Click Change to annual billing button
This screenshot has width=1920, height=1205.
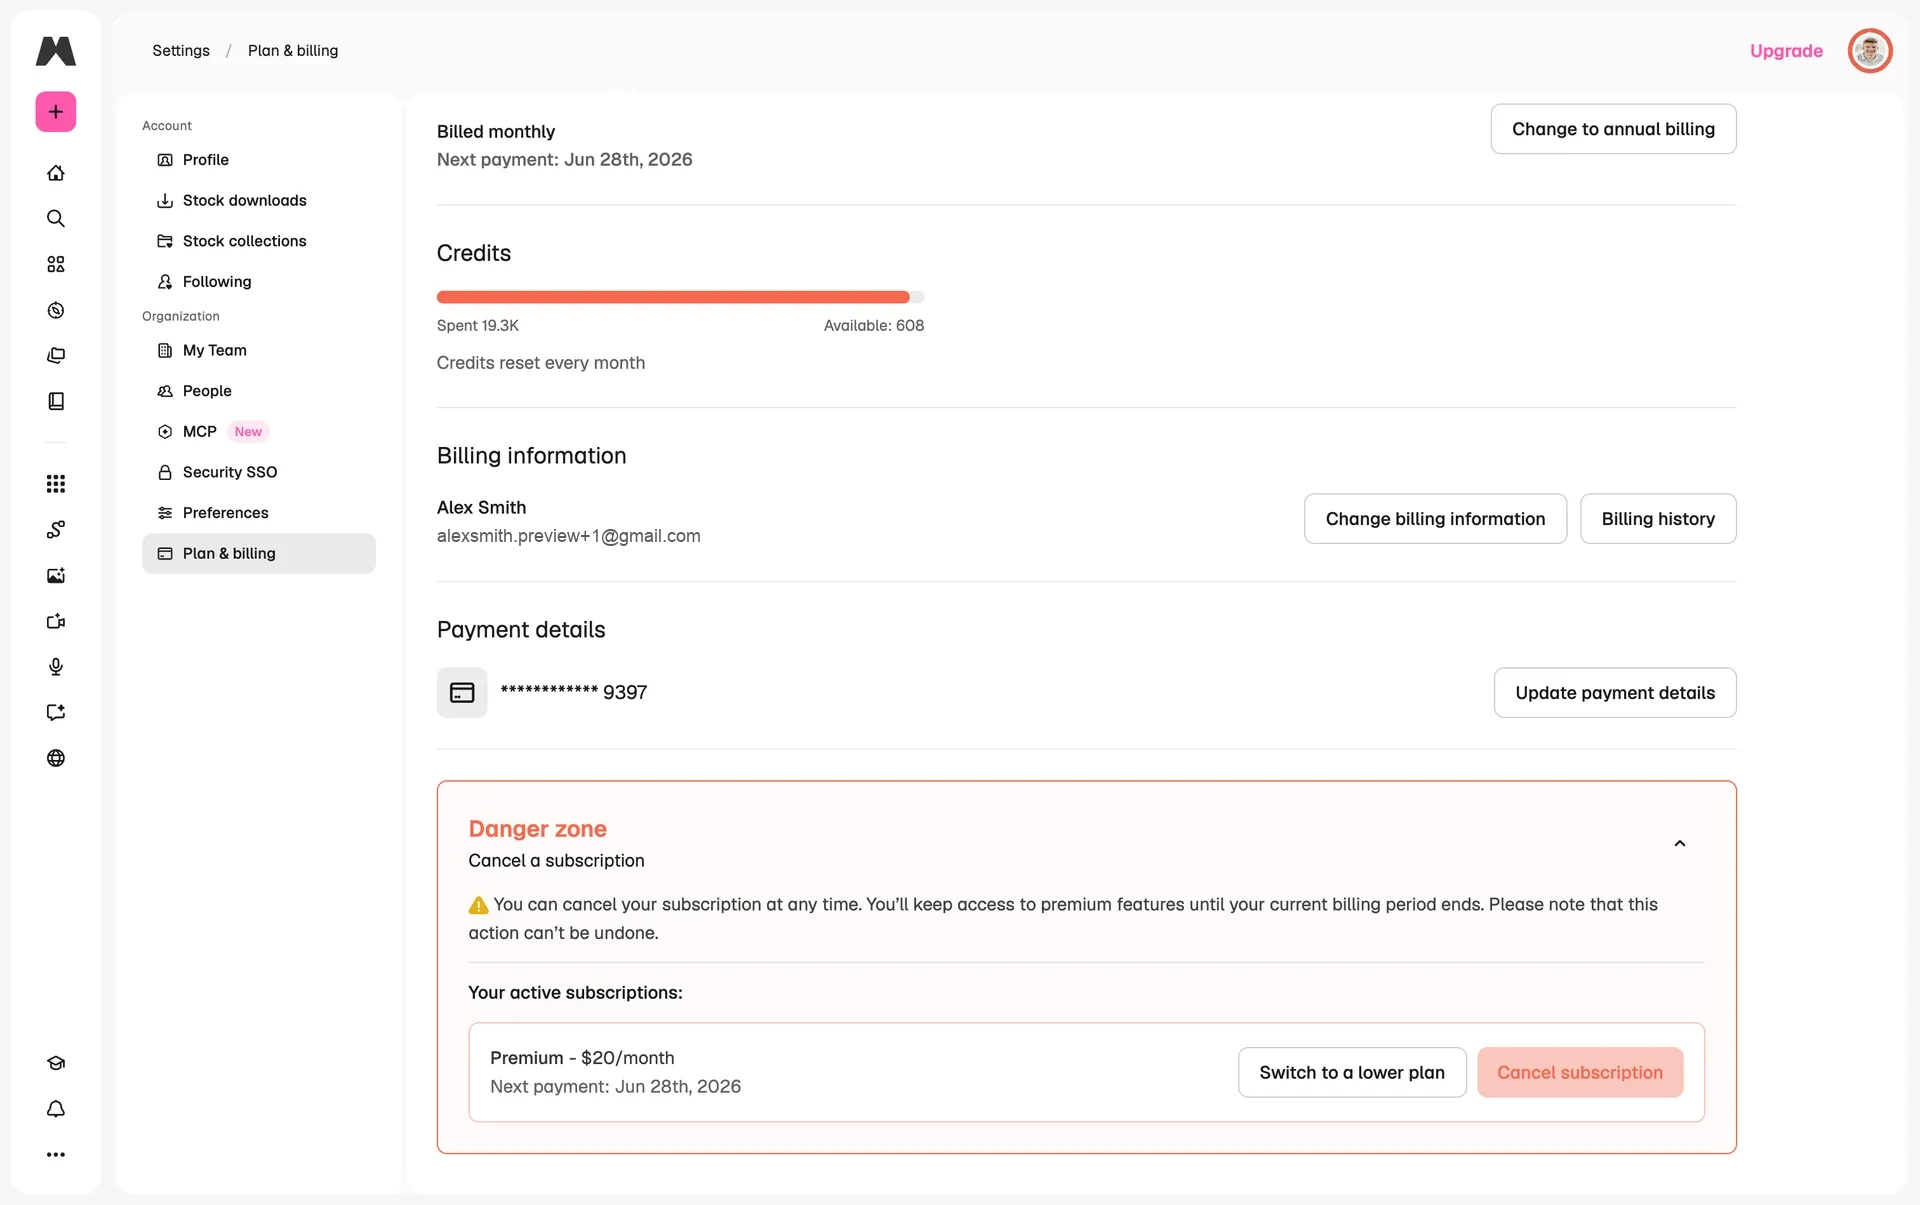(x=1613, y=129)
